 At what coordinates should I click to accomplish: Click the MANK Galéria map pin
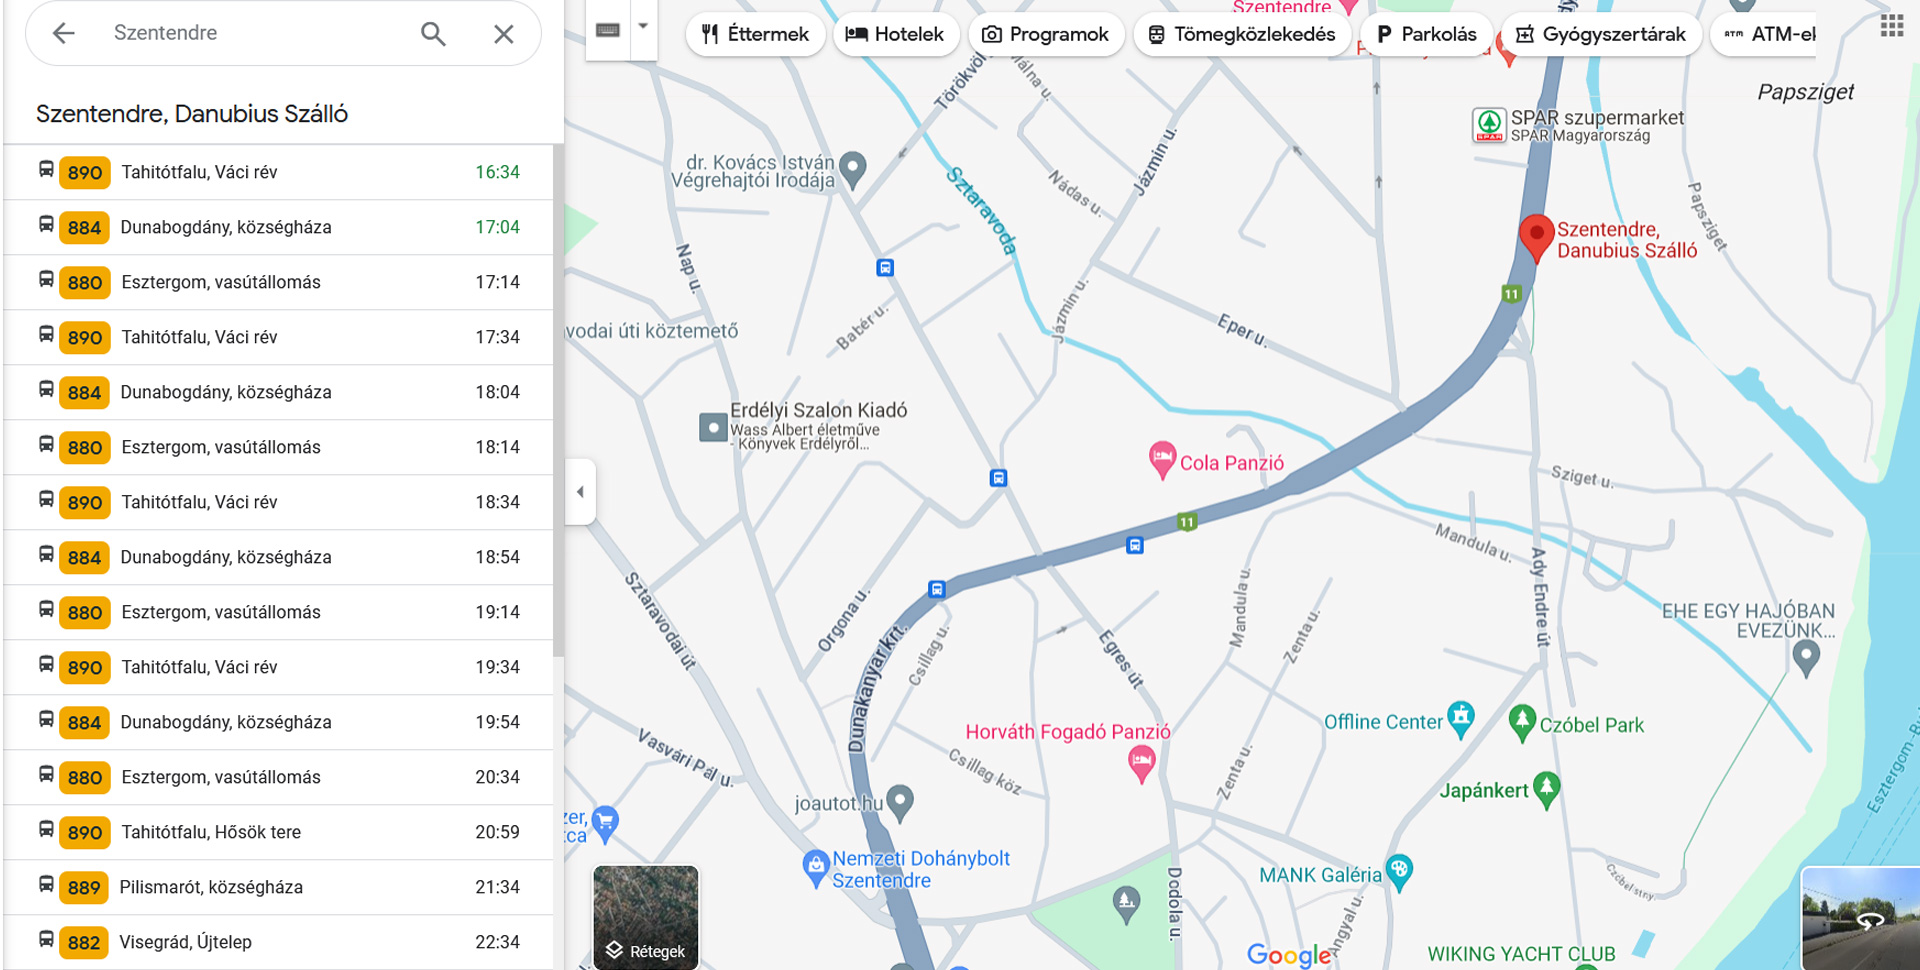click(x=1399, y=872)
